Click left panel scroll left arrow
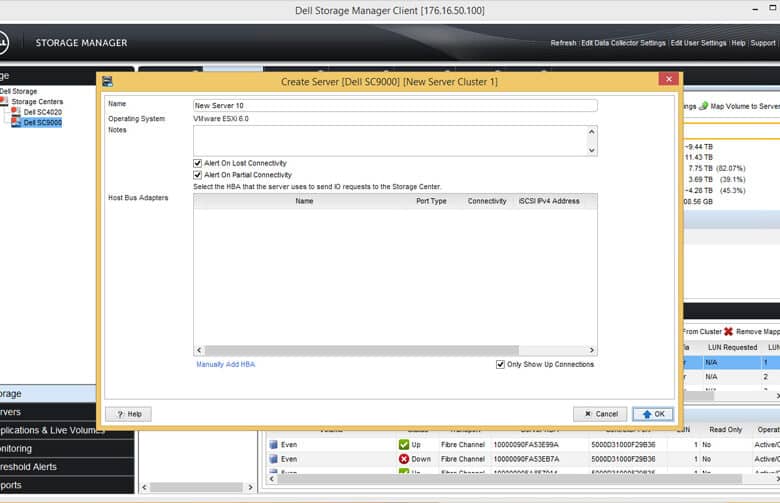Viewport: 780px width, 503px height. coord(144,487)
